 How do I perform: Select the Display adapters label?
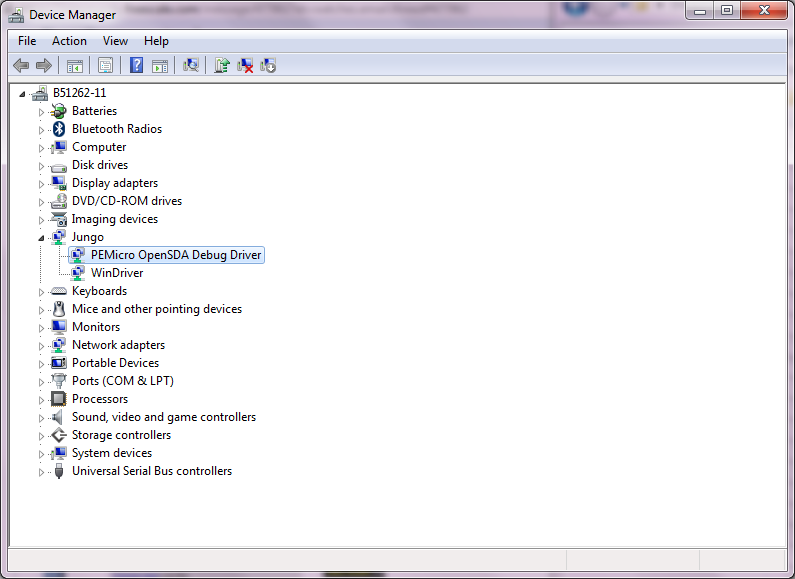(x=115, y=183)
